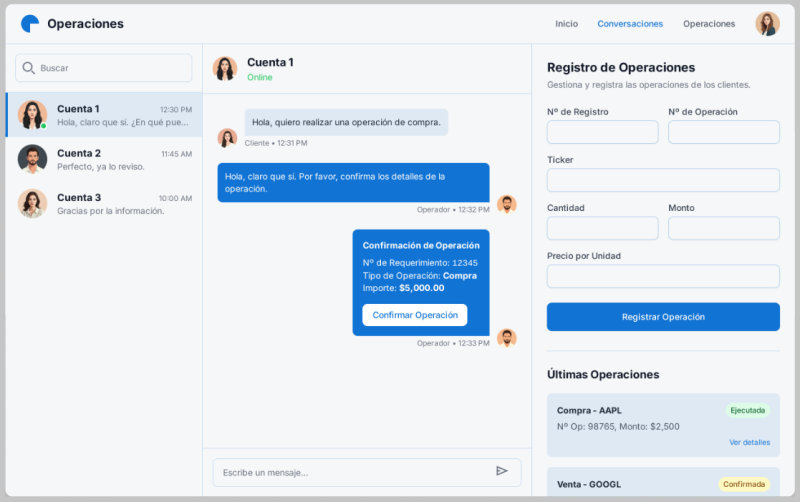The height and width of the screenshot is (502, 800).
Task: Open Operaciones in the top navigation
Action: click(709, 24)
